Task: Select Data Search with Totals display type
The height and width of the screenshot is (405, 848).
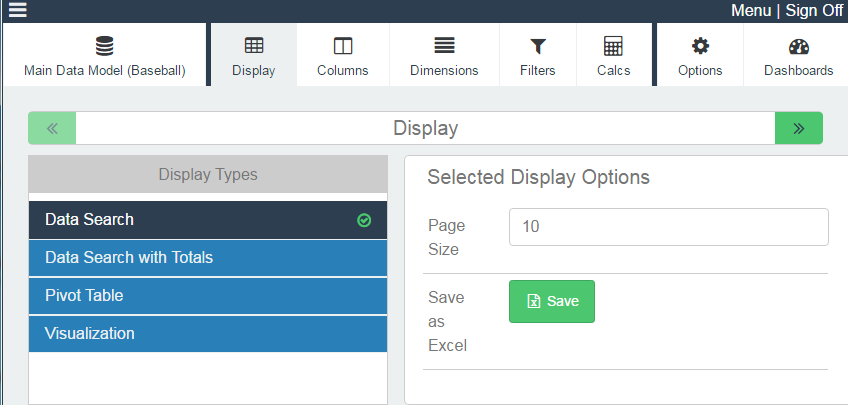Action: click(208, 257)
